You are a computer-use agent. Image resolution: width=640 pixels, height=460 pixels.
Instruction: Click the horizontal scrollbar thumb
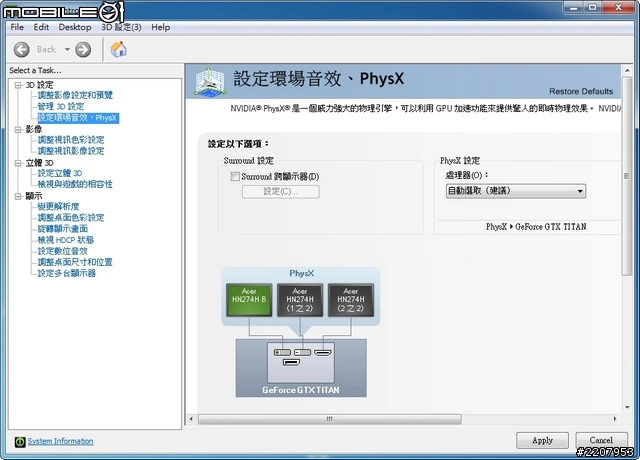(330, 419)
